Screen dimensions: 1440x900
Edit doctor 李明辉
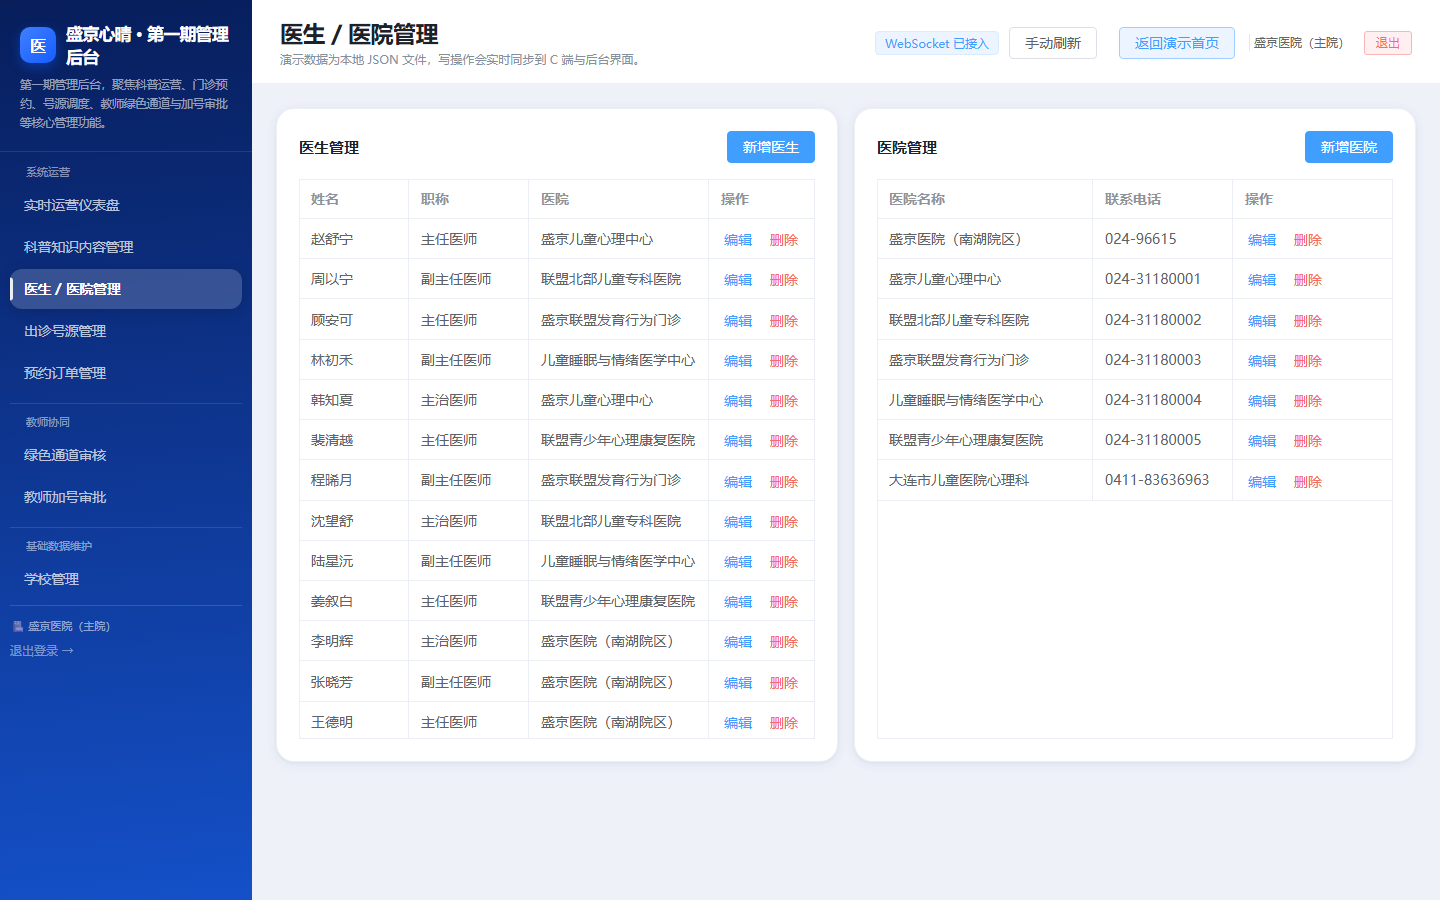tap(738, 642)
